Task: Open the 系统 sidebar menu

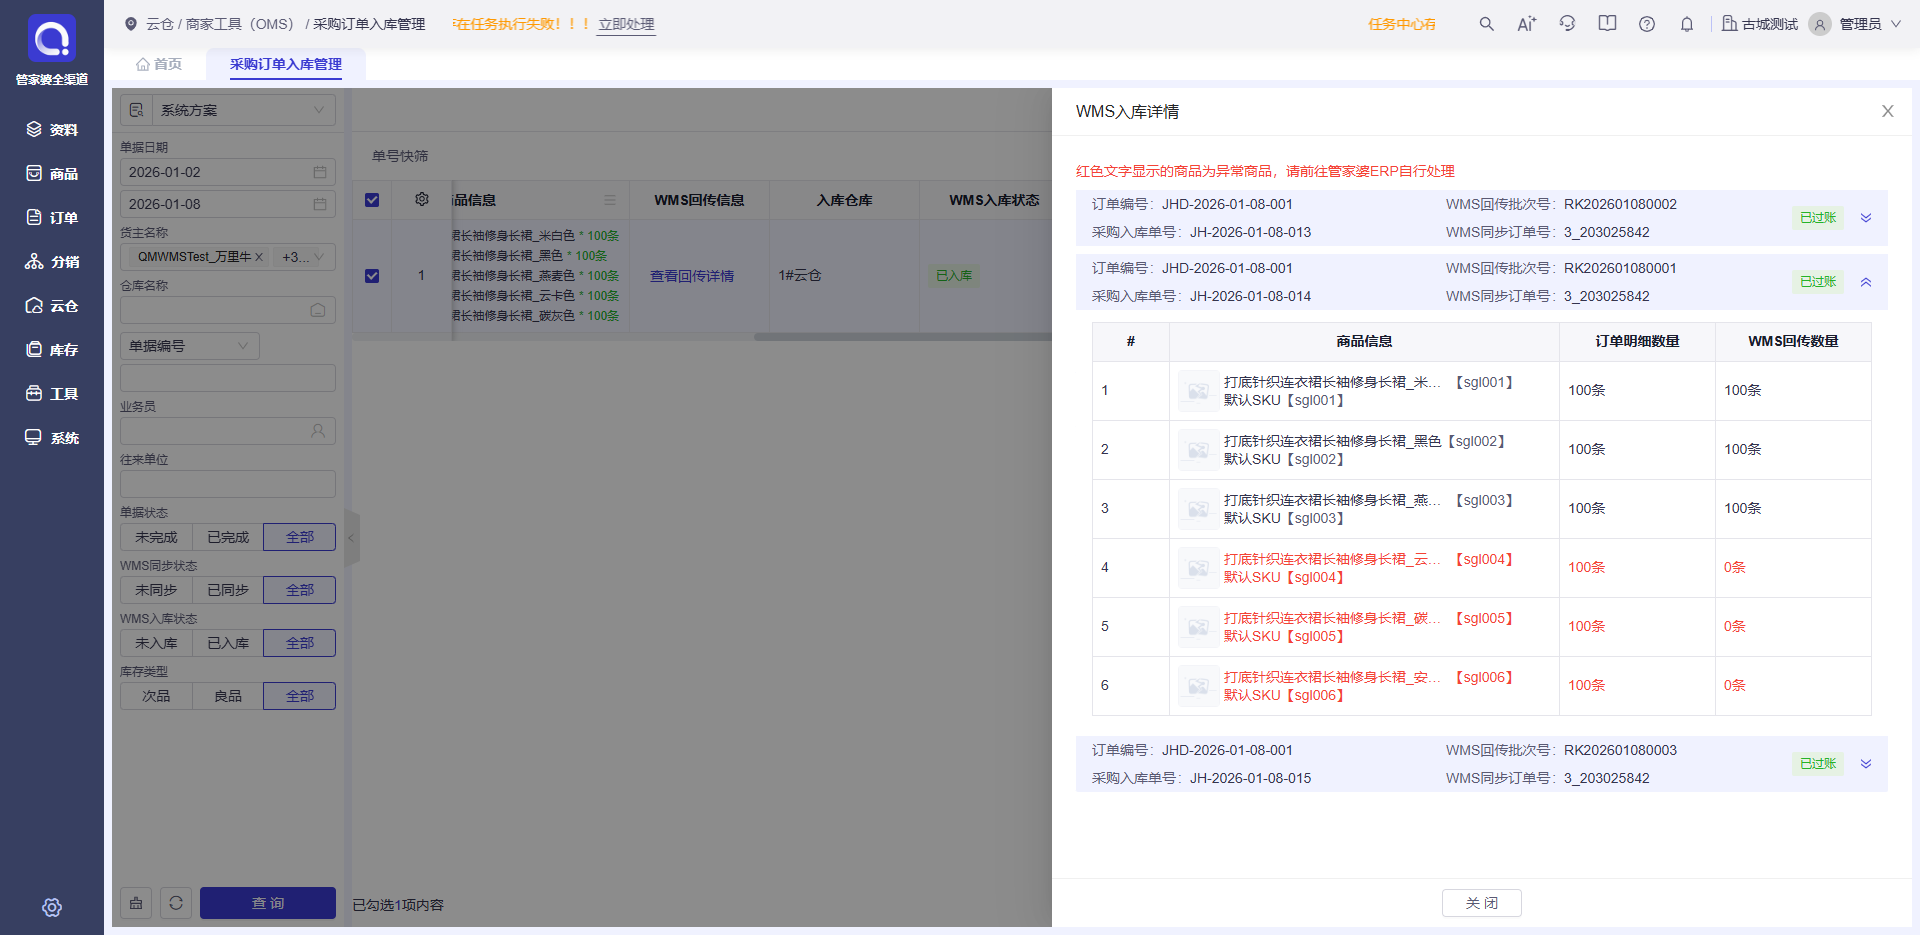Action: 52,438
